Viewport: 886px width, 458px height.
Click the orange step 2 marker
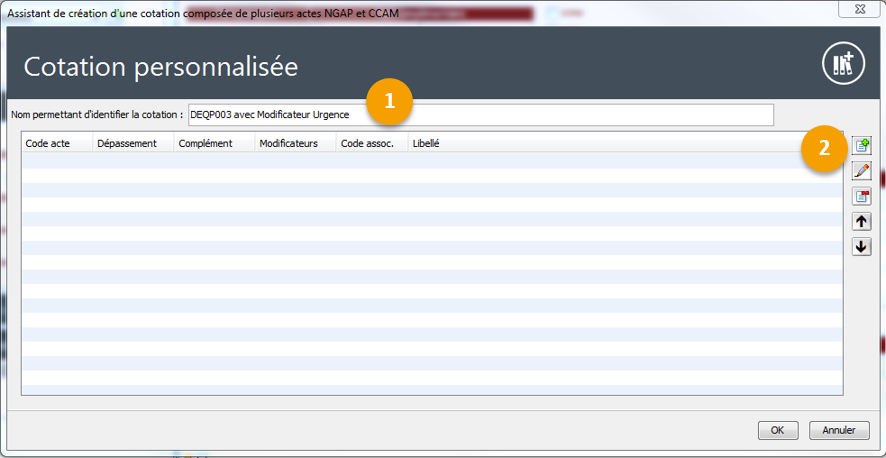pos(824,149)
